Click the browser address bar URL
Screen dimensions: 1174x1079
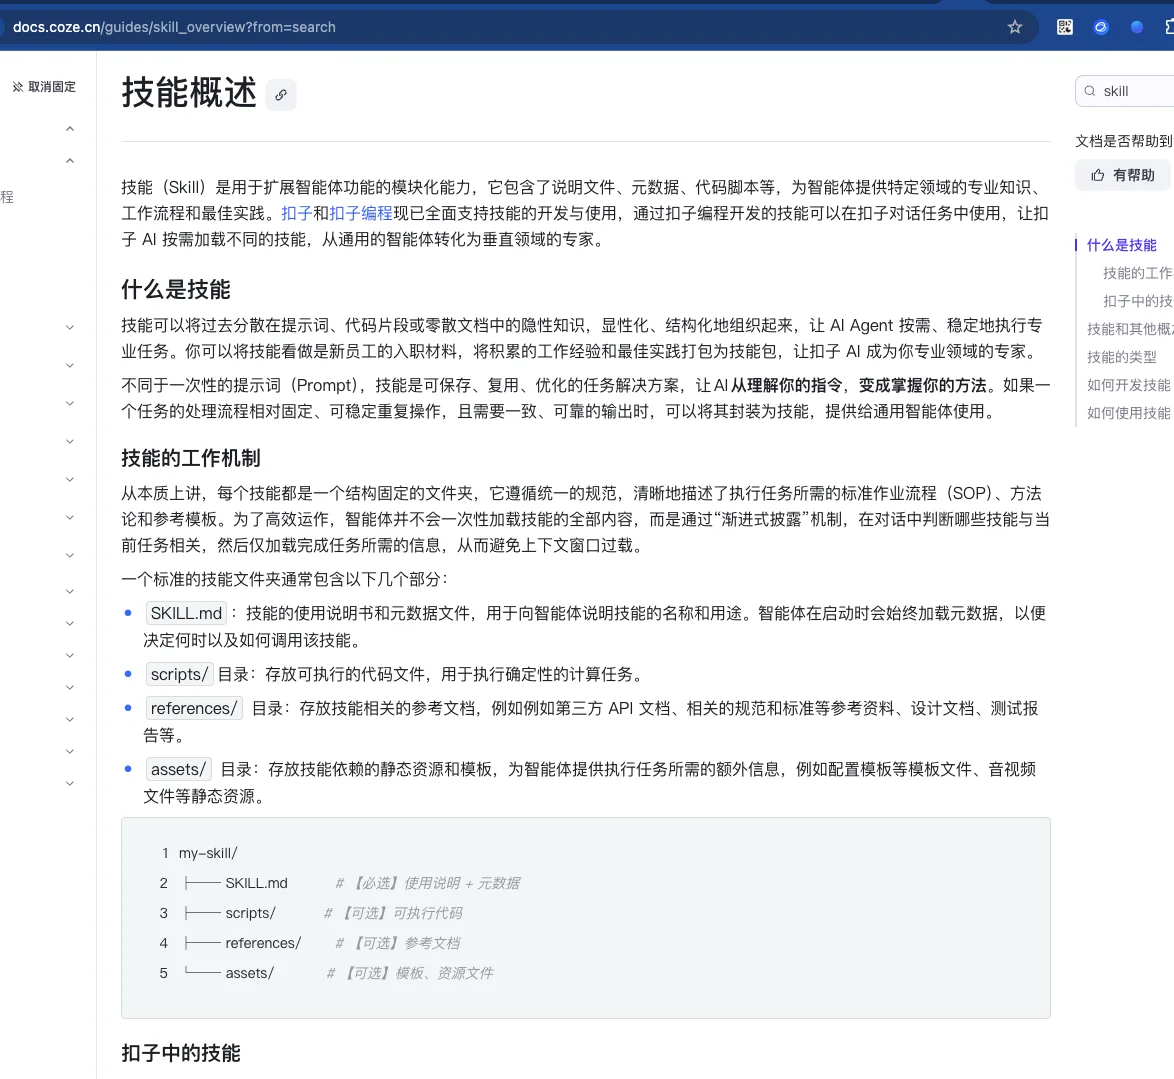(174, 28)
